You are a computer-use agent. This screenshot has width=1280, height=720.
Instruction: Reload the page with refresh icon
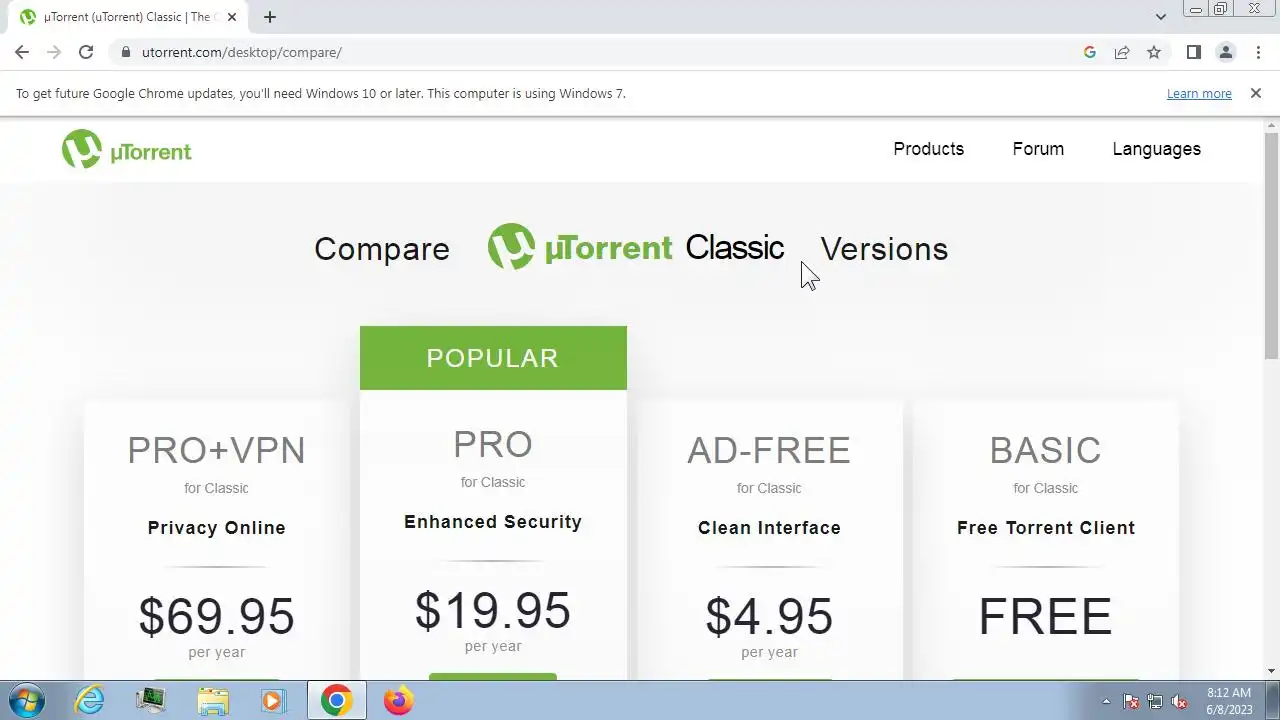[x=86, y=52]
